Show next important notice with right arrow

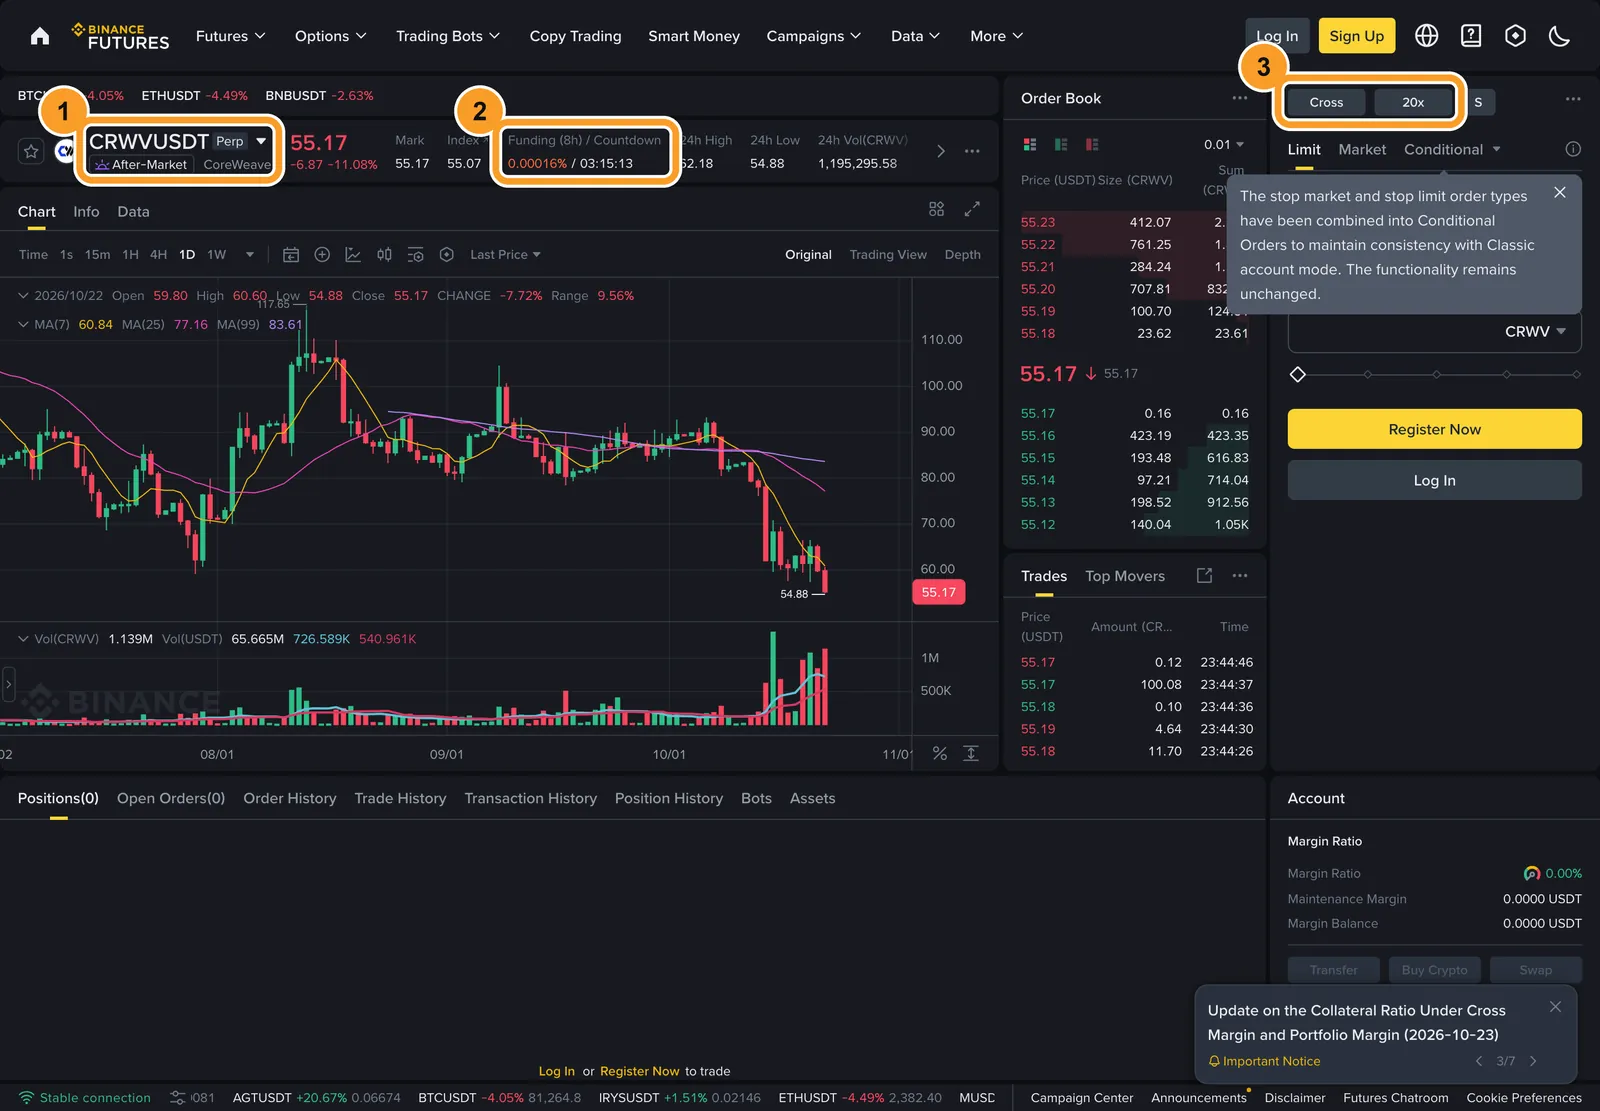1533,1061
